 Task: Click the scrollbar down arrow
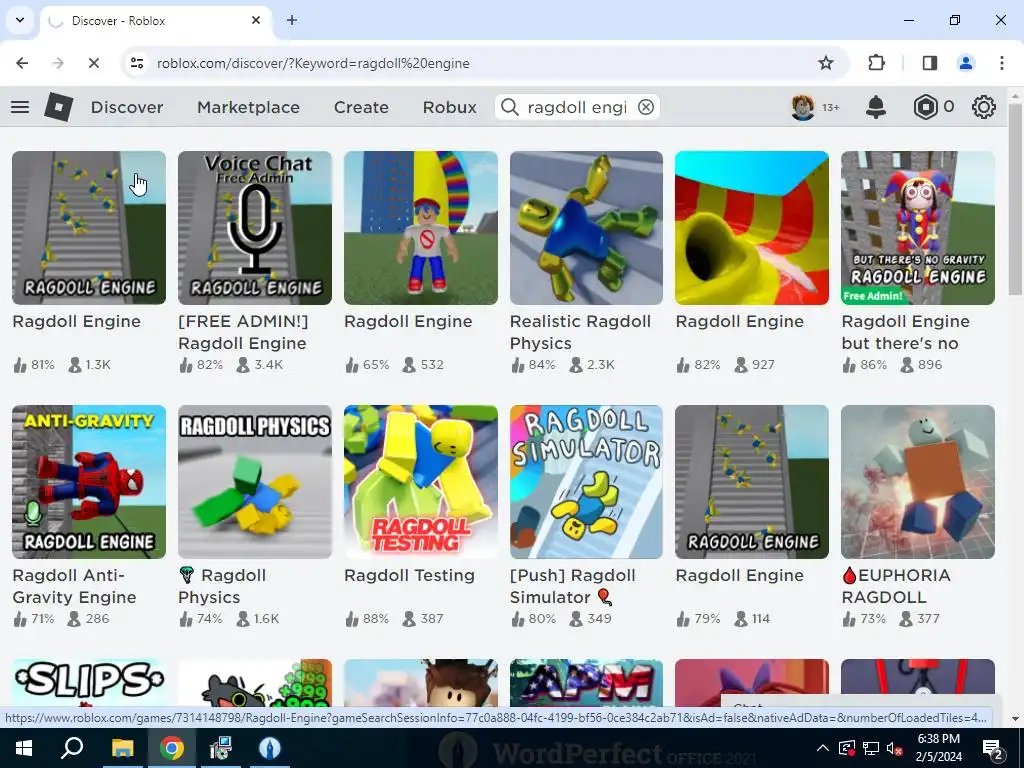1015,718
